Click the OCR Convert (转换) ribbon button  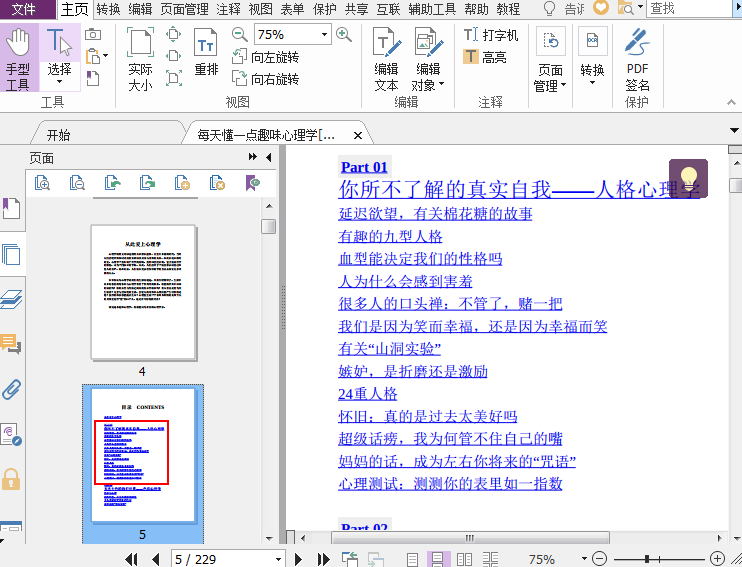592,57
